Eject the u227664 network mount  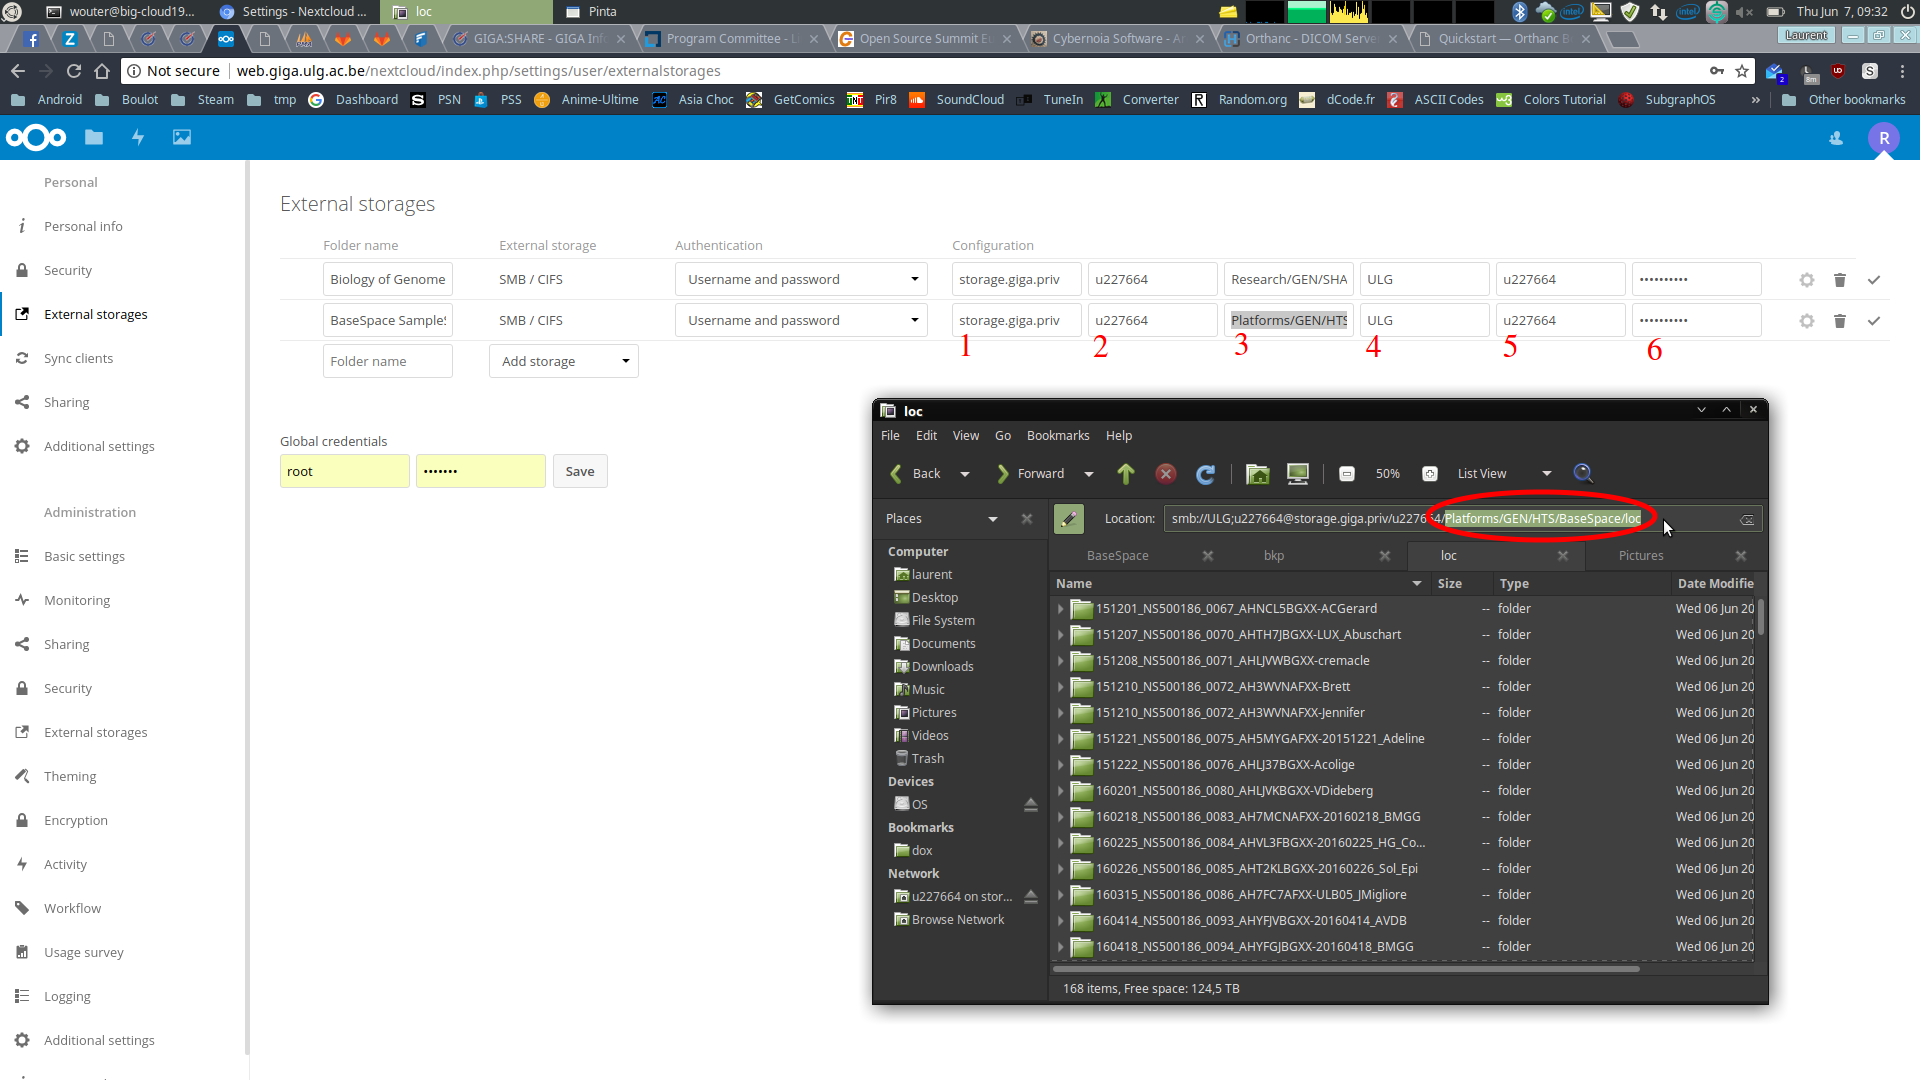[1031, 897]
